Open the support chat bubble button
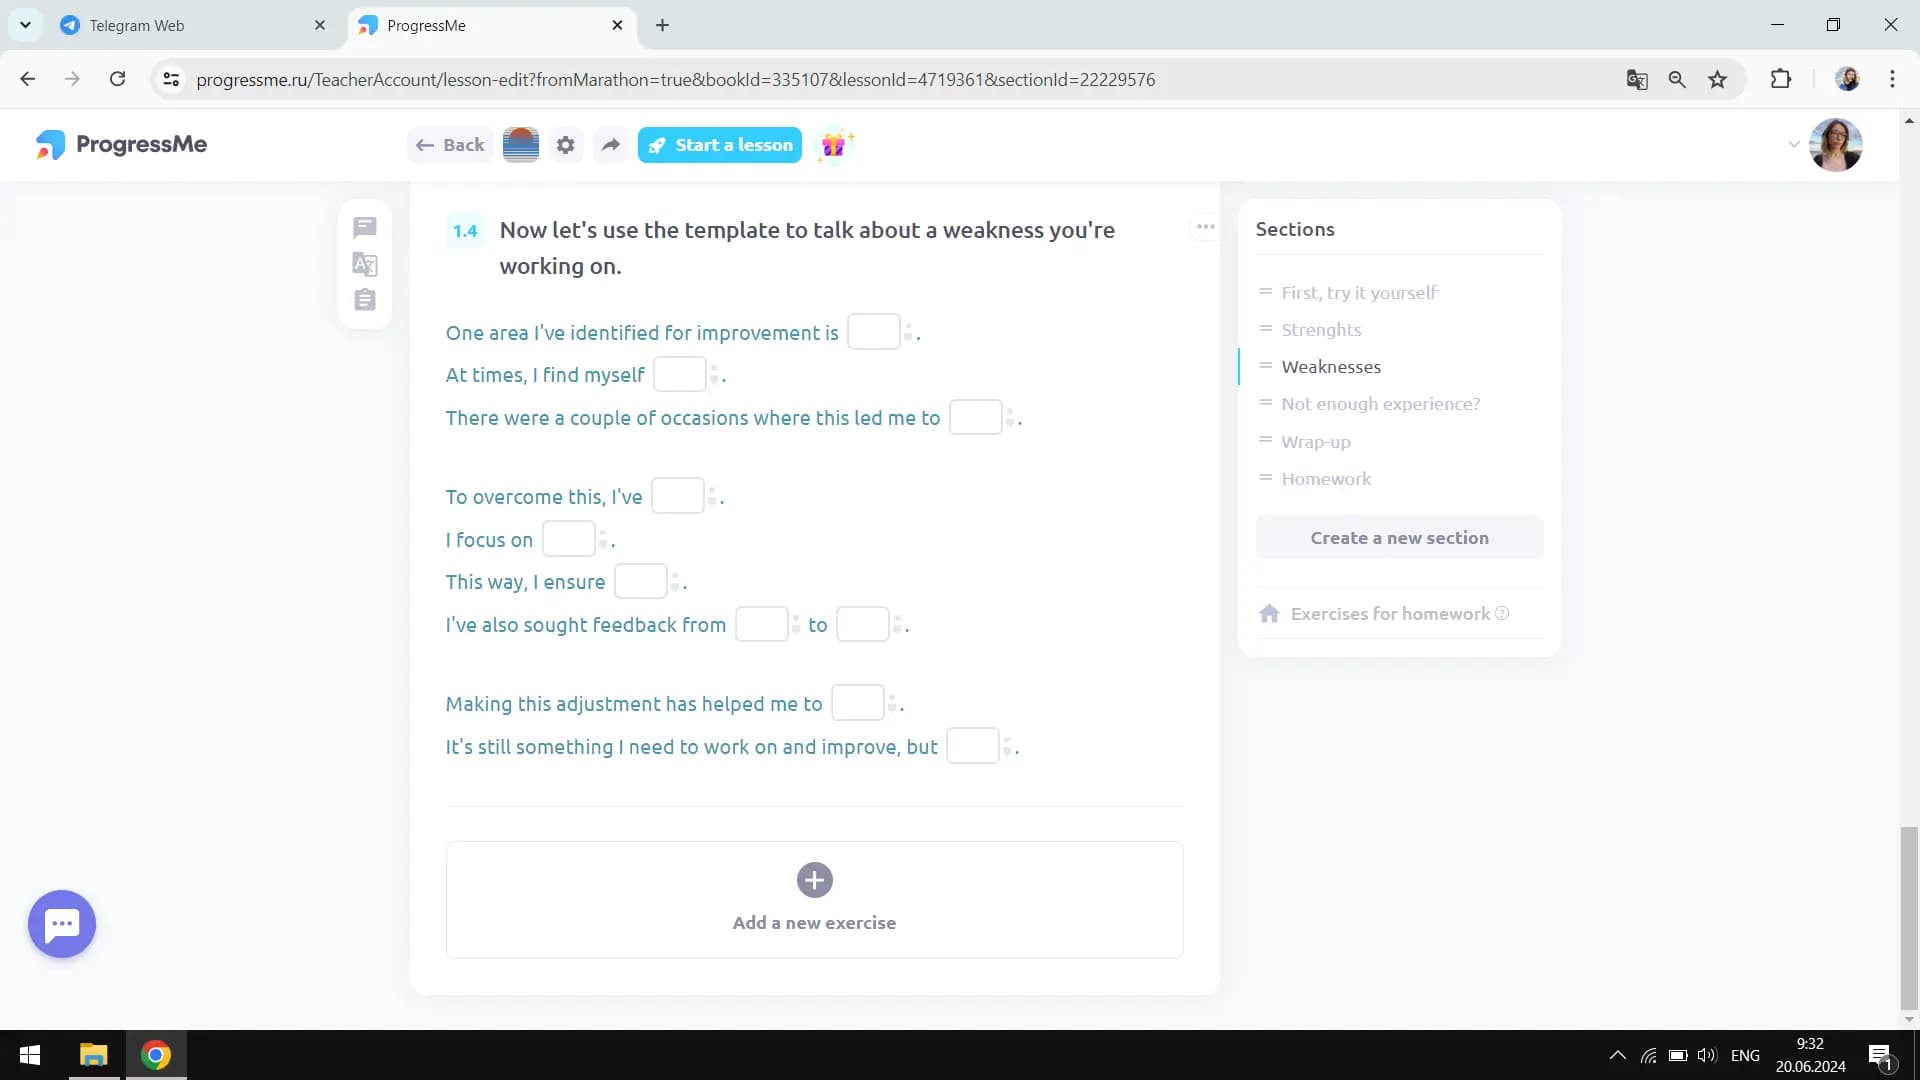 click(x=62, y=924)
